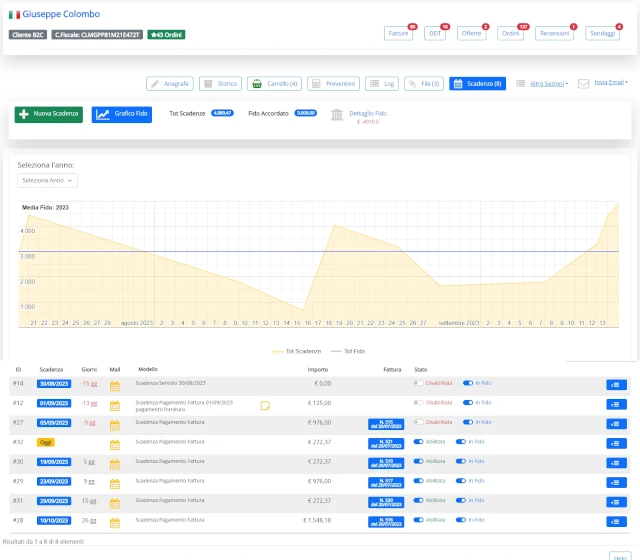
Task: Click the Nuova Scadenza button
Action: tap(49, 114)
